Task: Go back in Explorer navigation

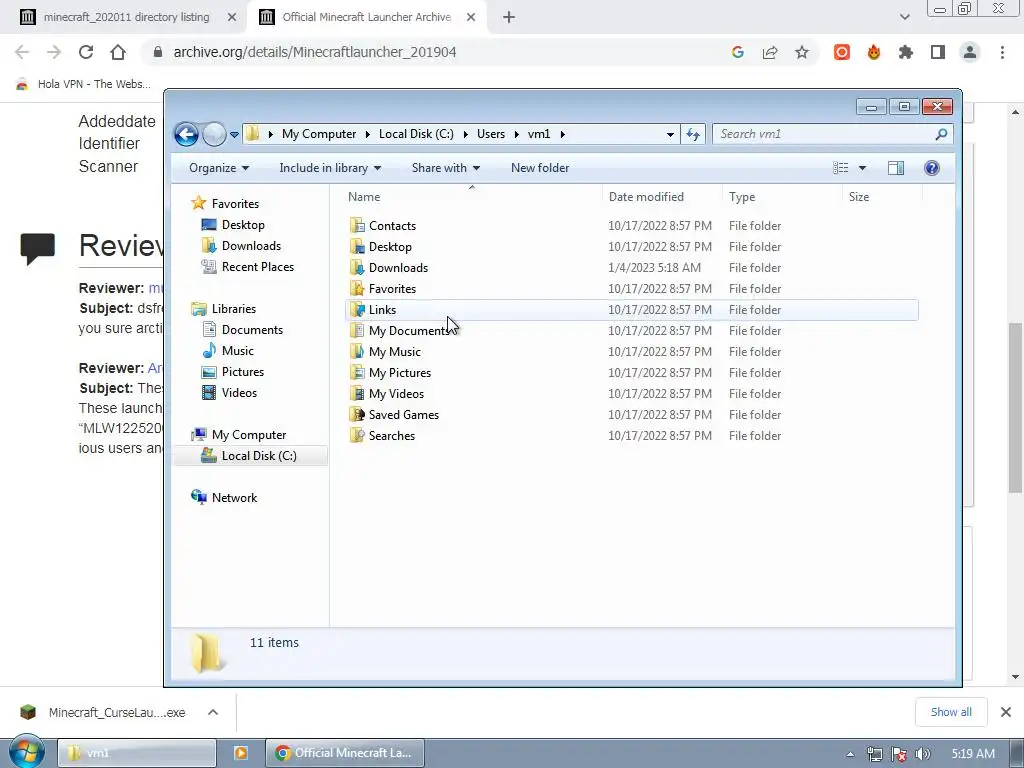Action: [x=186, y=135]
